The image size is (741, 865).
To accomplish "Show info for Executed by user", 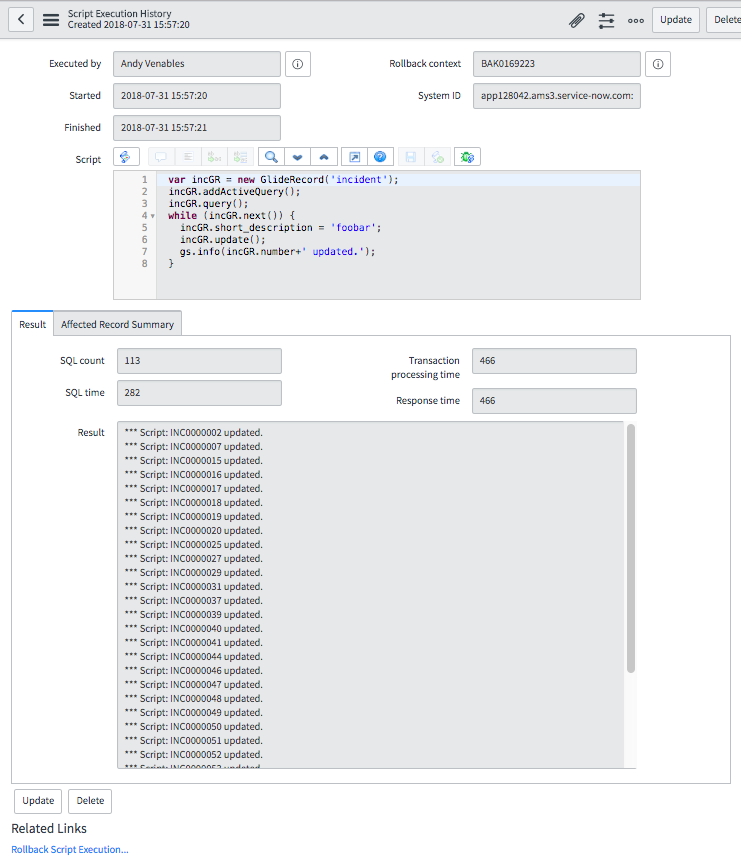I will [x=298, y=64].
